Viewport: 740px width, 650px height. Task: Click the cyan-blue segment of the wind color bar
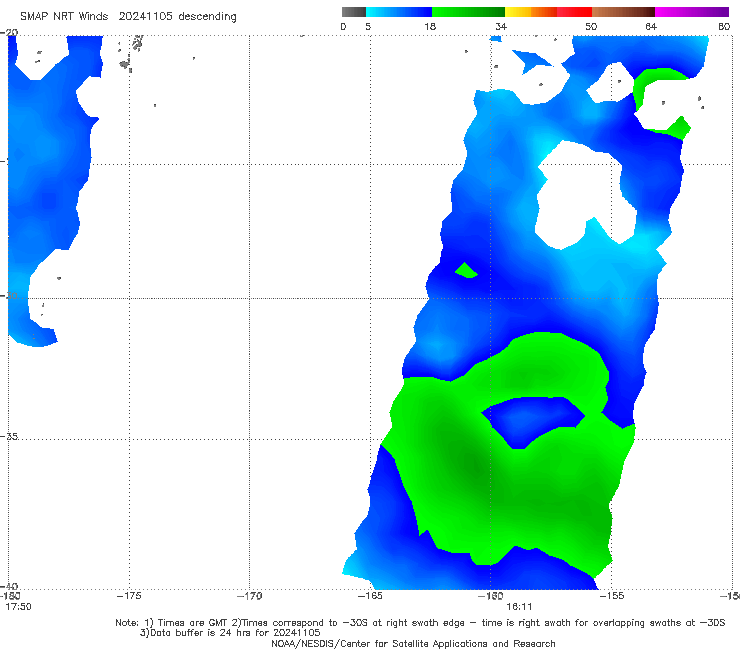(399, 12)
